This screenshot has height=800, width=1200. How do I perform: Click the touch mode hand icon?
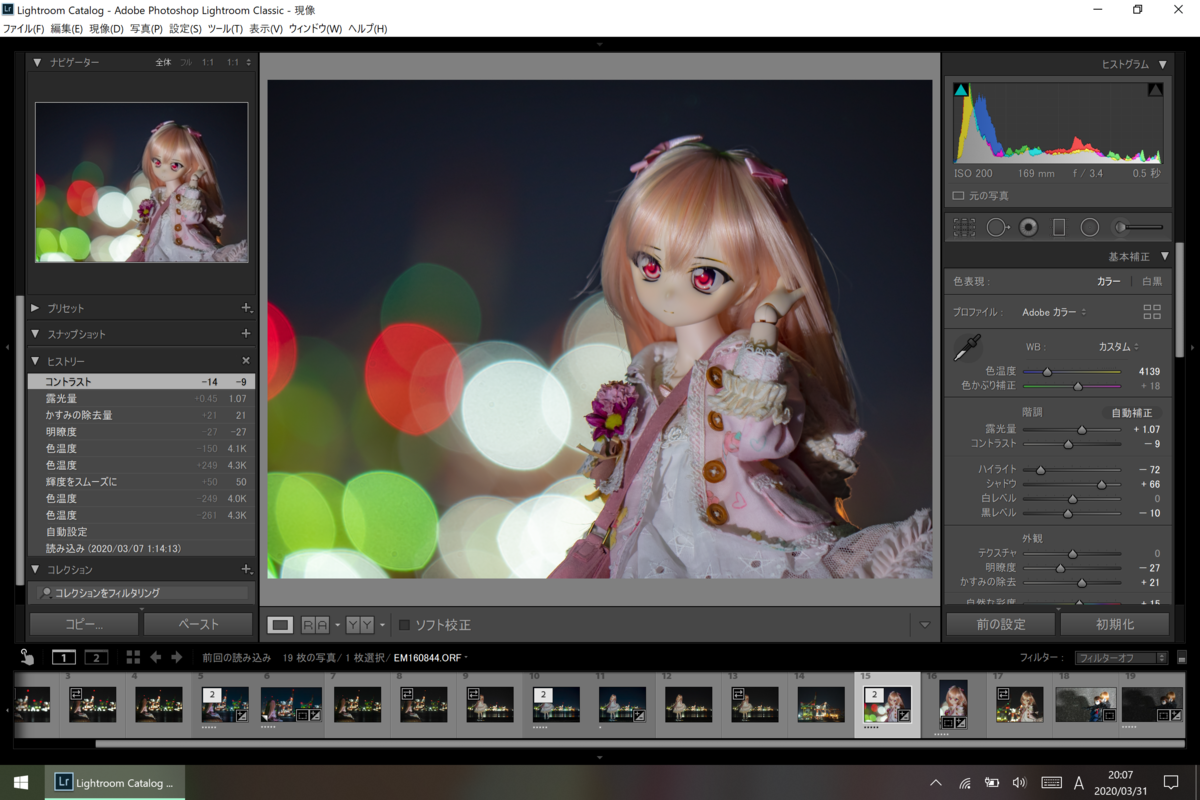(x=28, y=657)
